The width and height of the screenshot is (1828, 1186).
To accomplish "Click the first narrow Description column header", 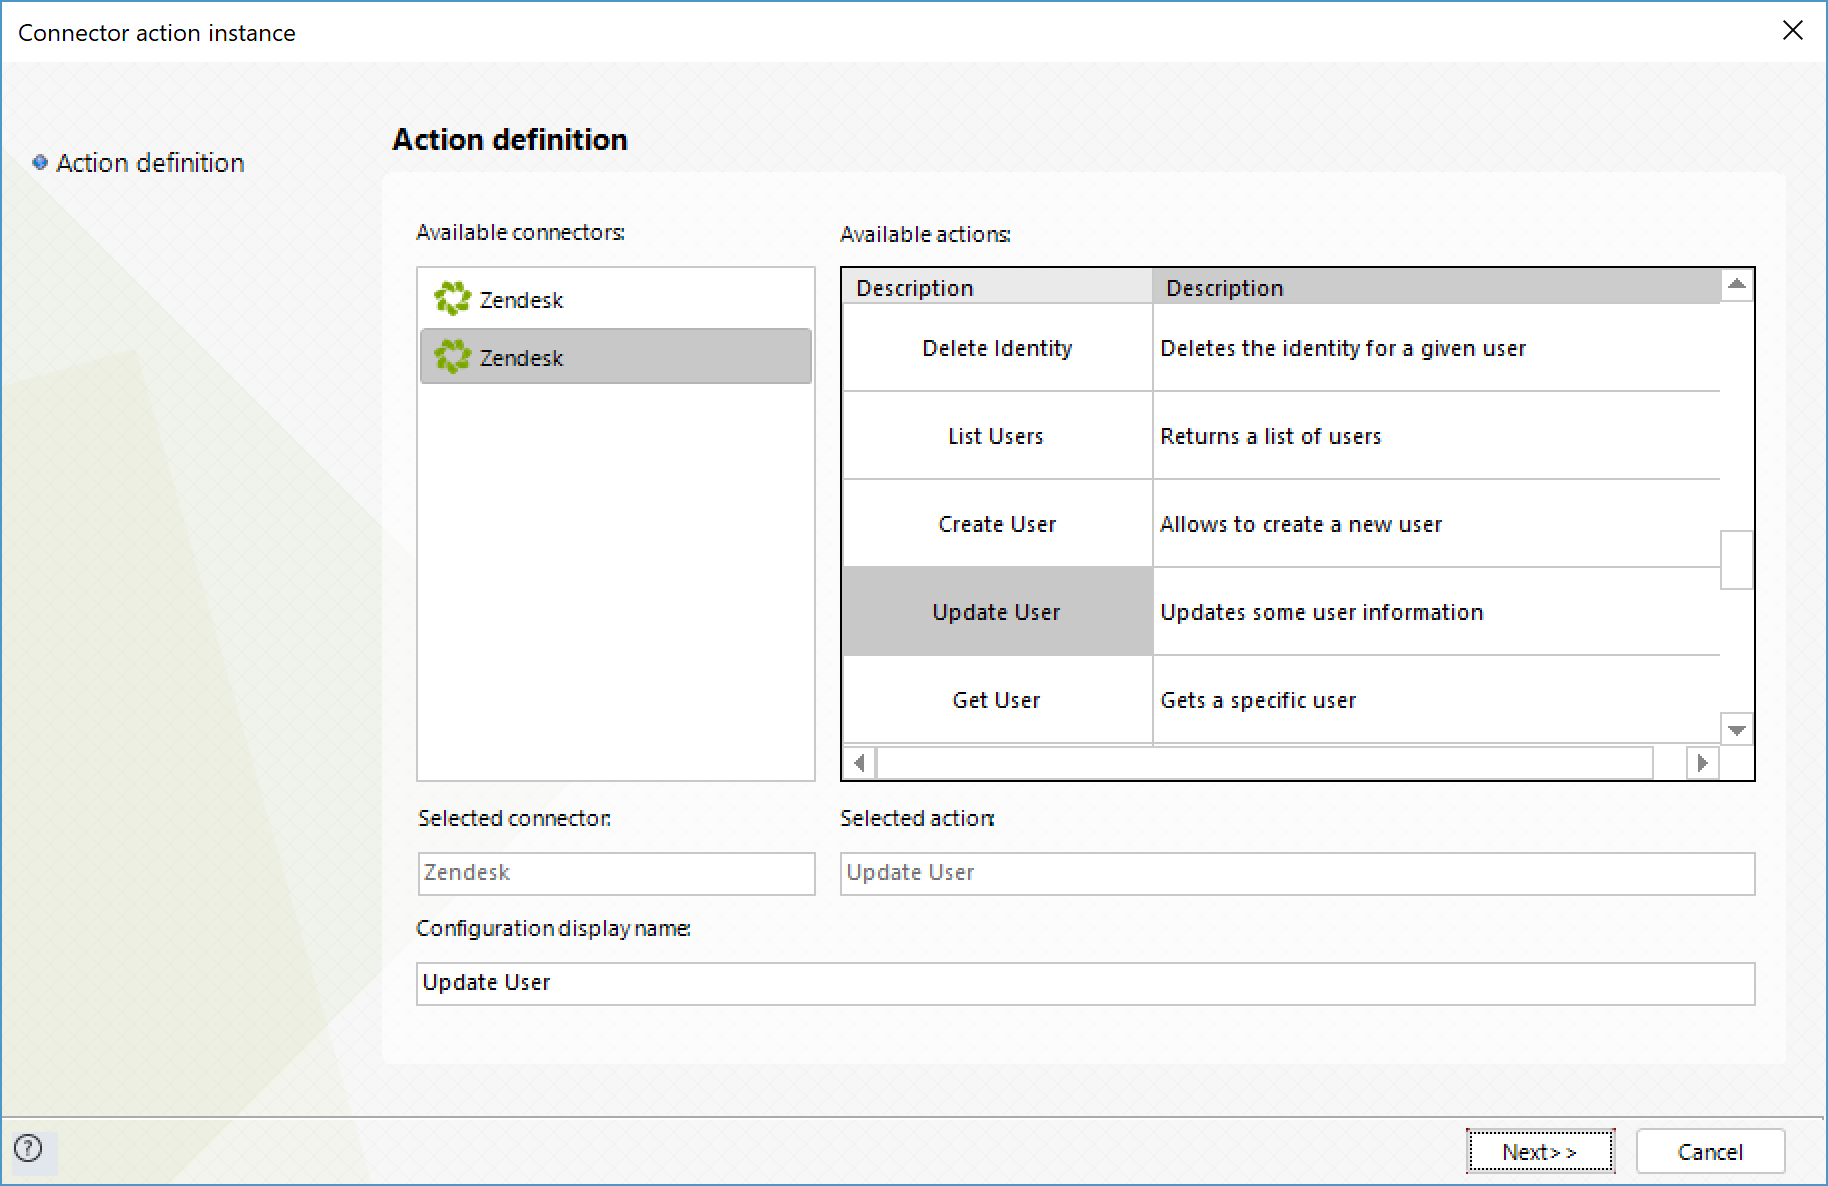I will pyautogui.click(x=997, y=287).
